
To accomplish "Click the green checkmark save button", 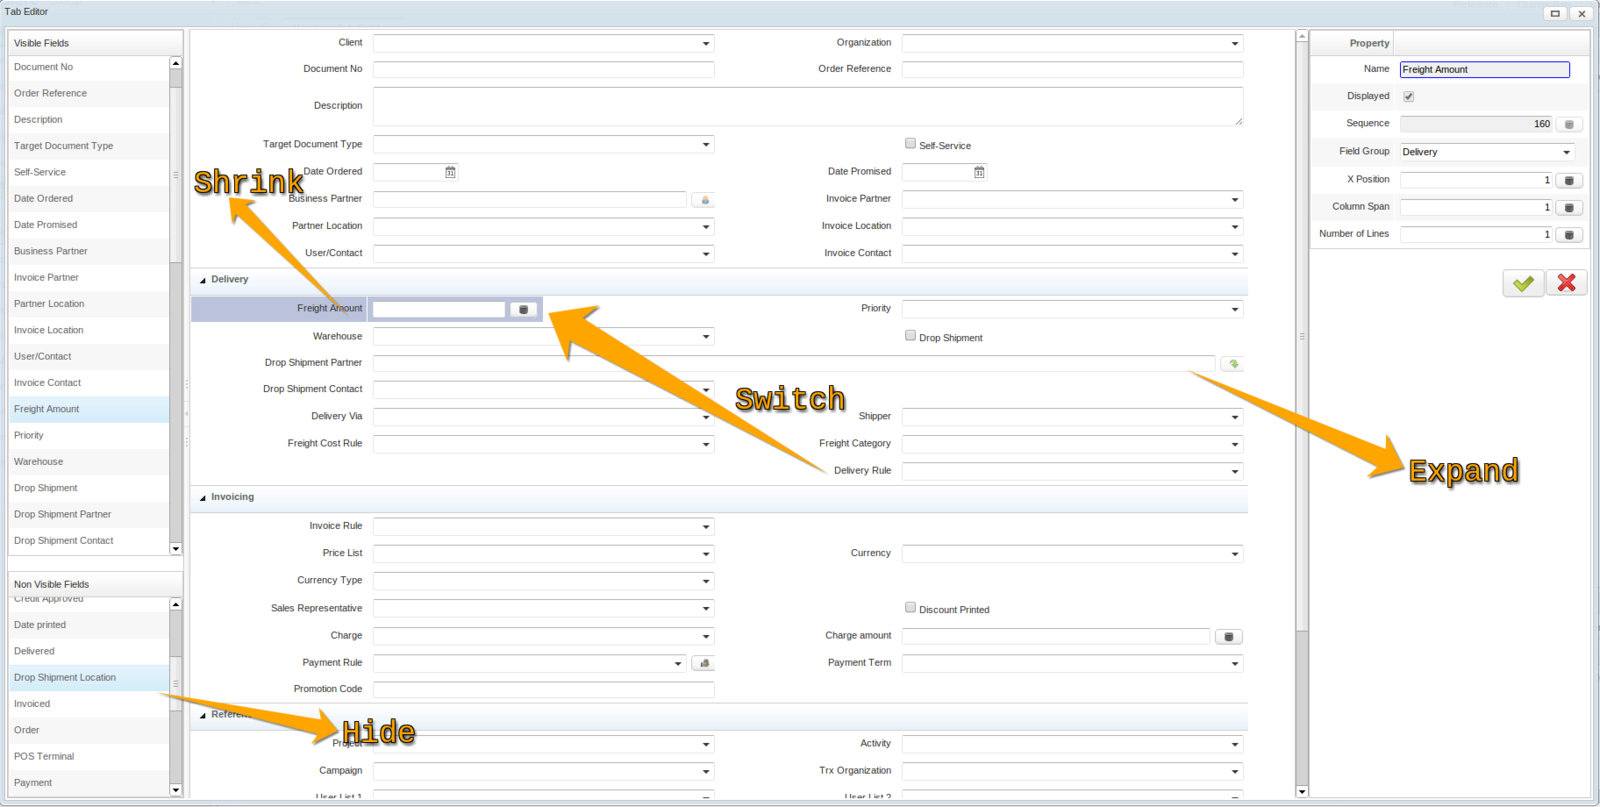I will point(1522,284).
